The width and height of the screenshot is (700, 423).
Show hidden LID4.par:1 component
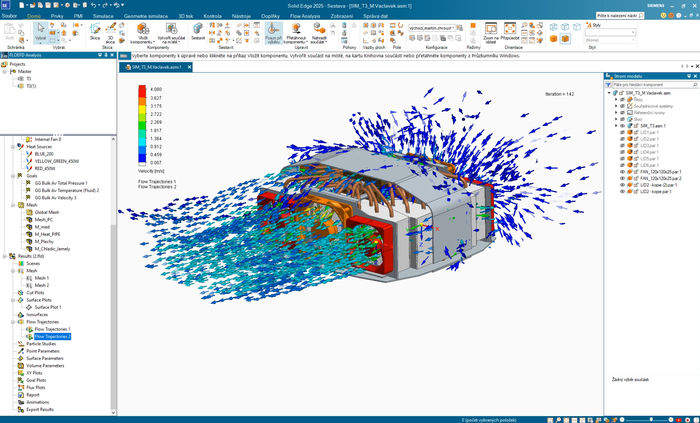point(622,152)
